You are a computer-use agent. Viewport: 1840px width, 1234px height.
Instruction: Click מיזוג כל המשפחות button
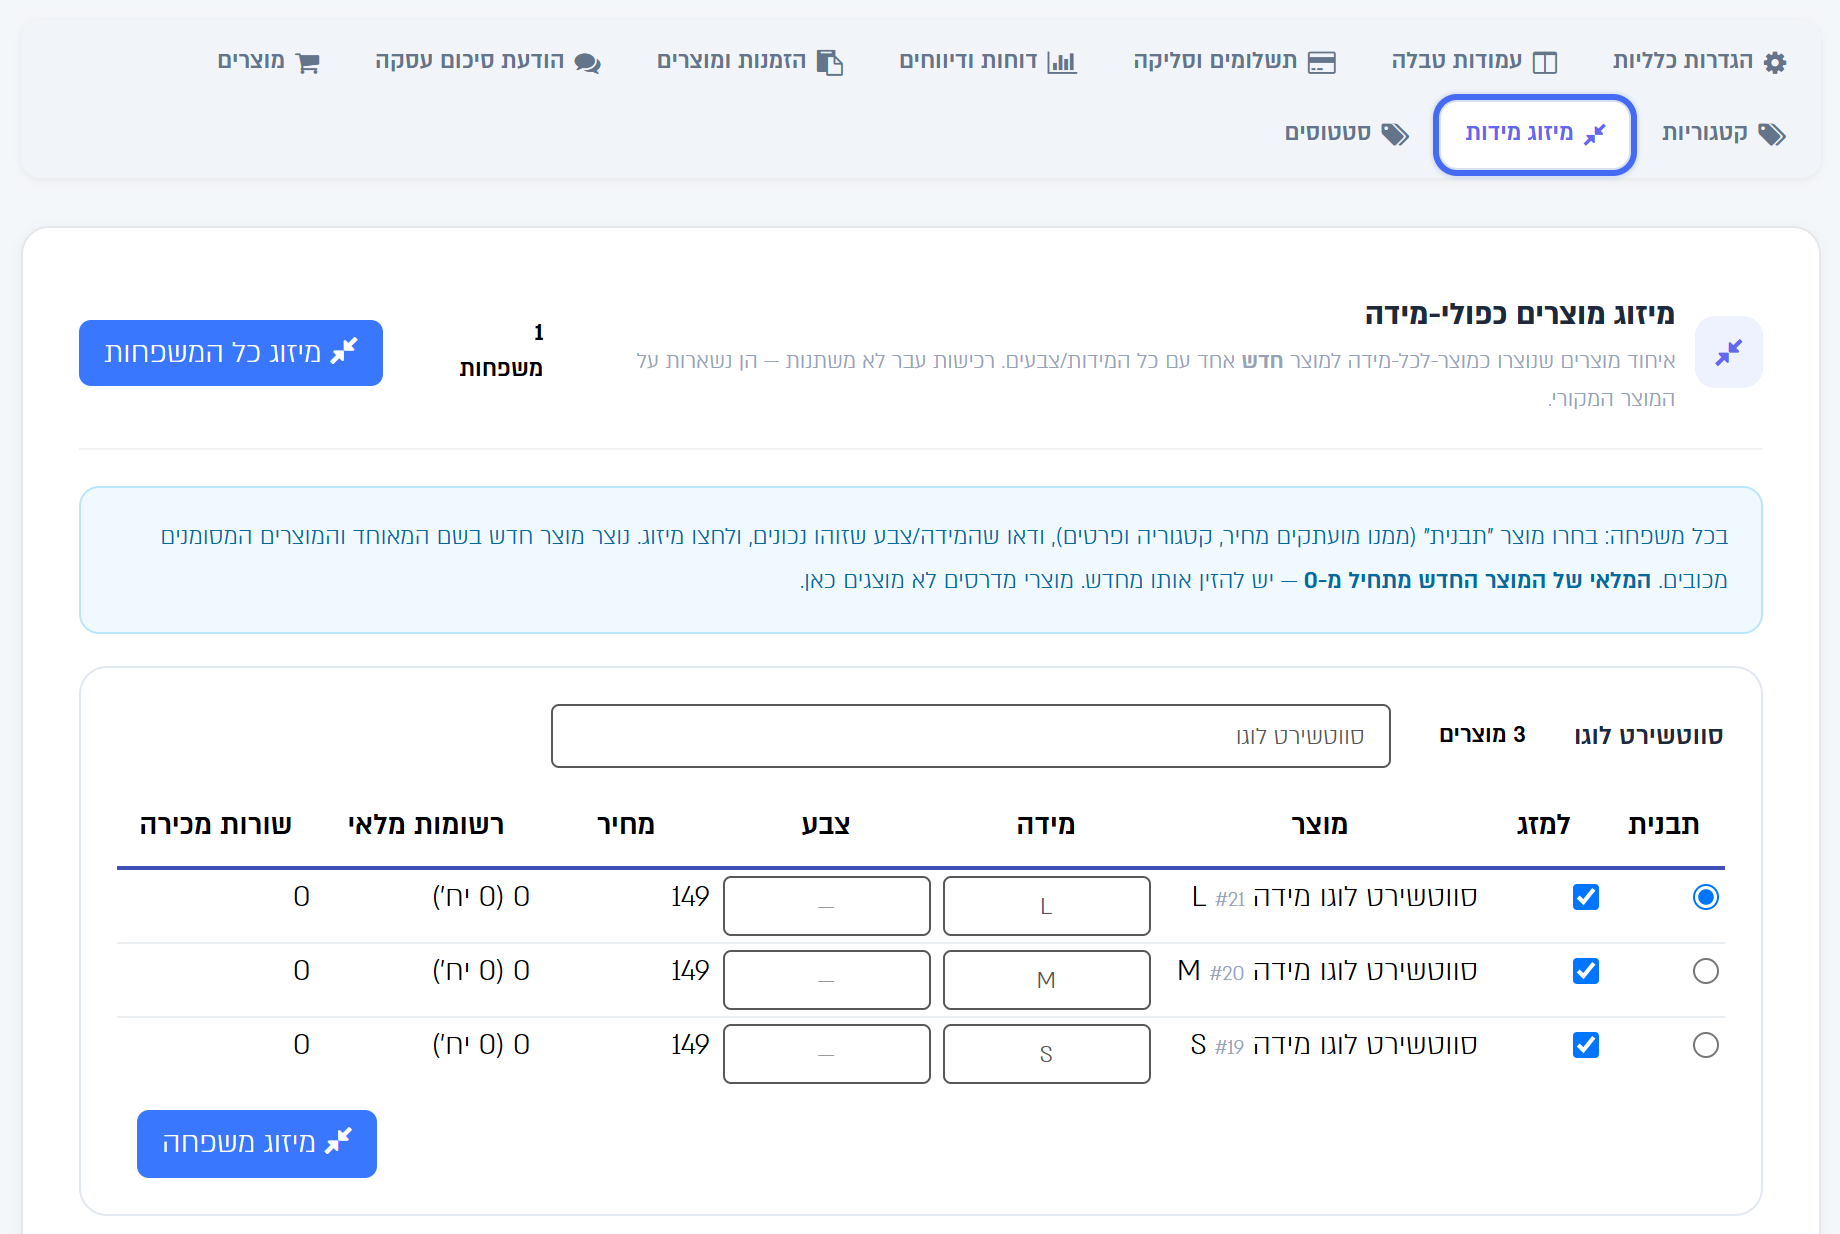point(231,353)
